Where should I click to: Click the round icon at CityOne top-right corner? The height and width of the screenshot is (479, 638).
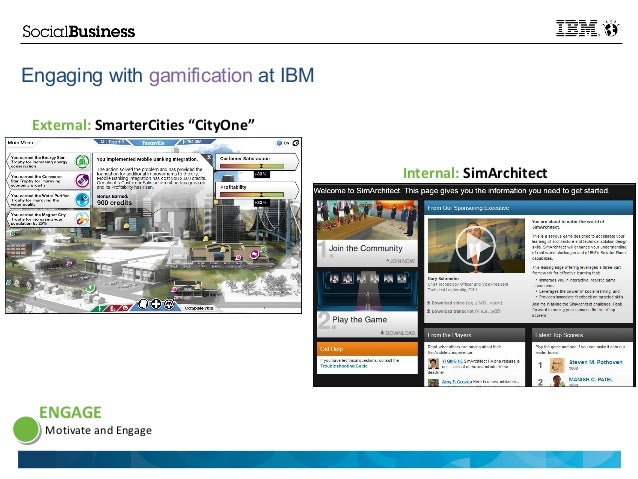[x=296, y=143]
